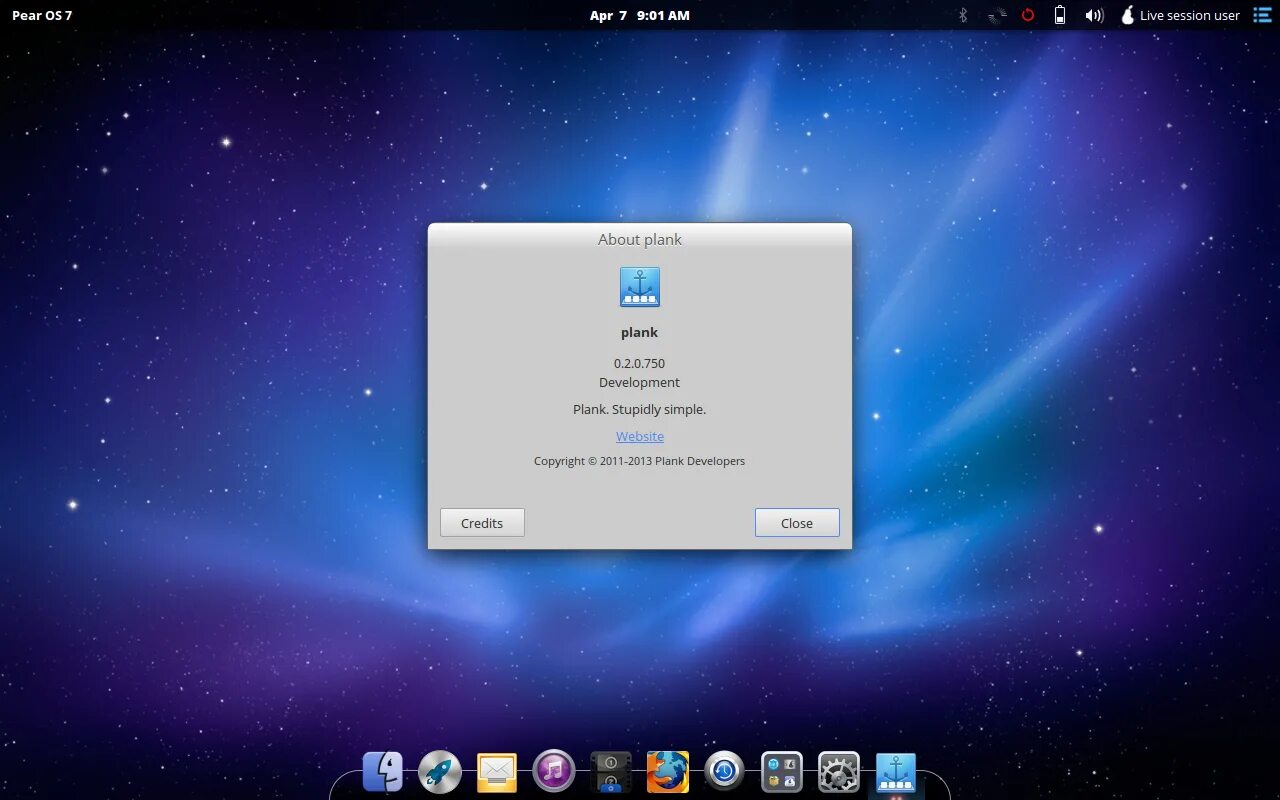Open the mail envelope app in the dock

tap(497, 772)
